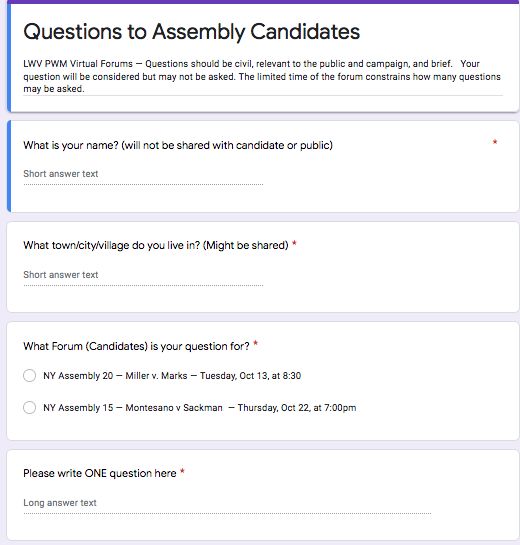Click the asterisk after 'ONE question here'

pyautogui.click(x=182, y=471)
